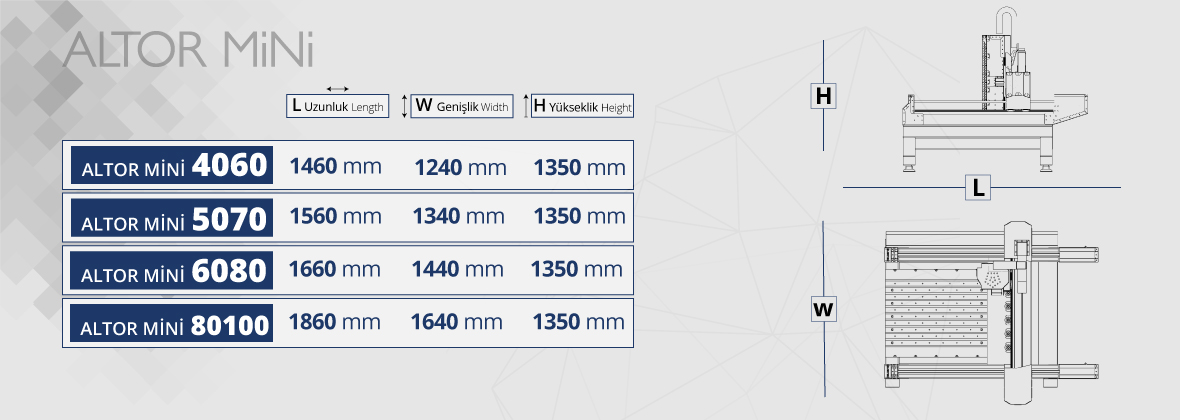
Task: Click the 1660 mm length value
Action: [334, 269]
